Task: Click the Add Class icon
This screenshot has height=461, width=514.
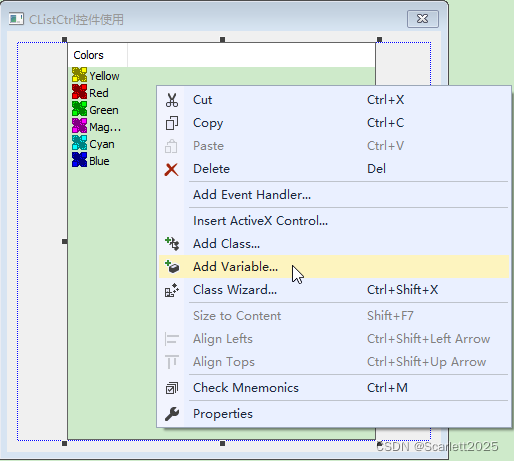Action: pos(172,244)
